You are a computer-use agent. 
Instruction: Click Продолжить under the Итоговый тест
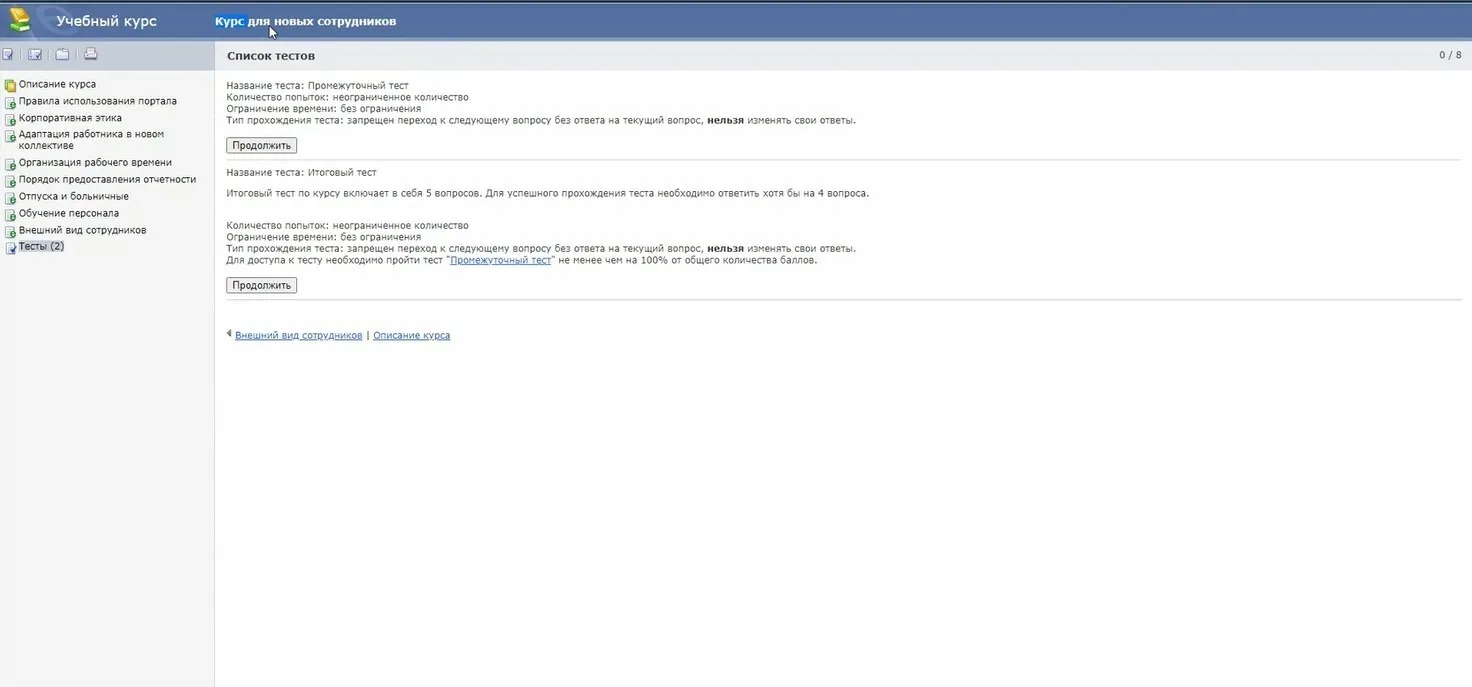[262, 285]
